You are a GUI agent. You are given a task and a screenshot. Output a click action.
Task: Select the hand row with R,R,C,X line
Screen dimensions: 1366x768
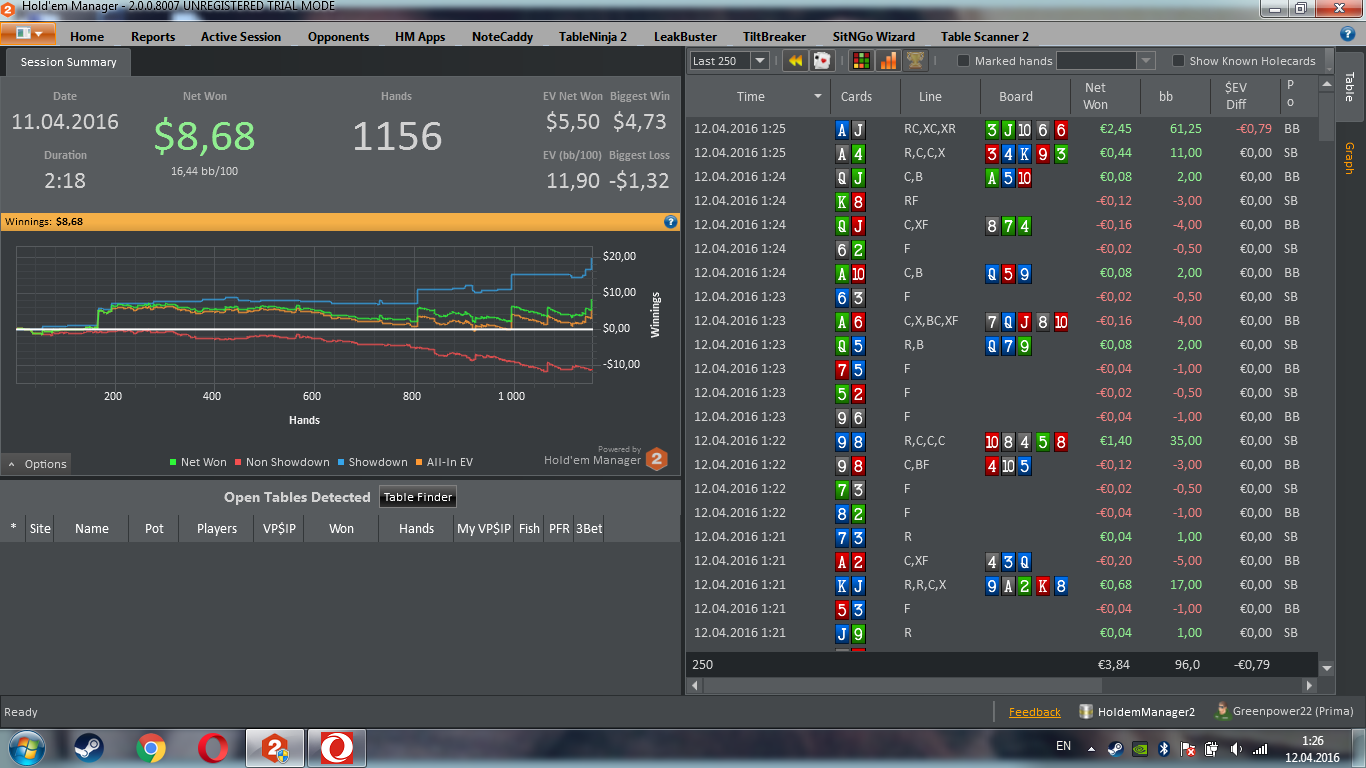[1002, 585]
